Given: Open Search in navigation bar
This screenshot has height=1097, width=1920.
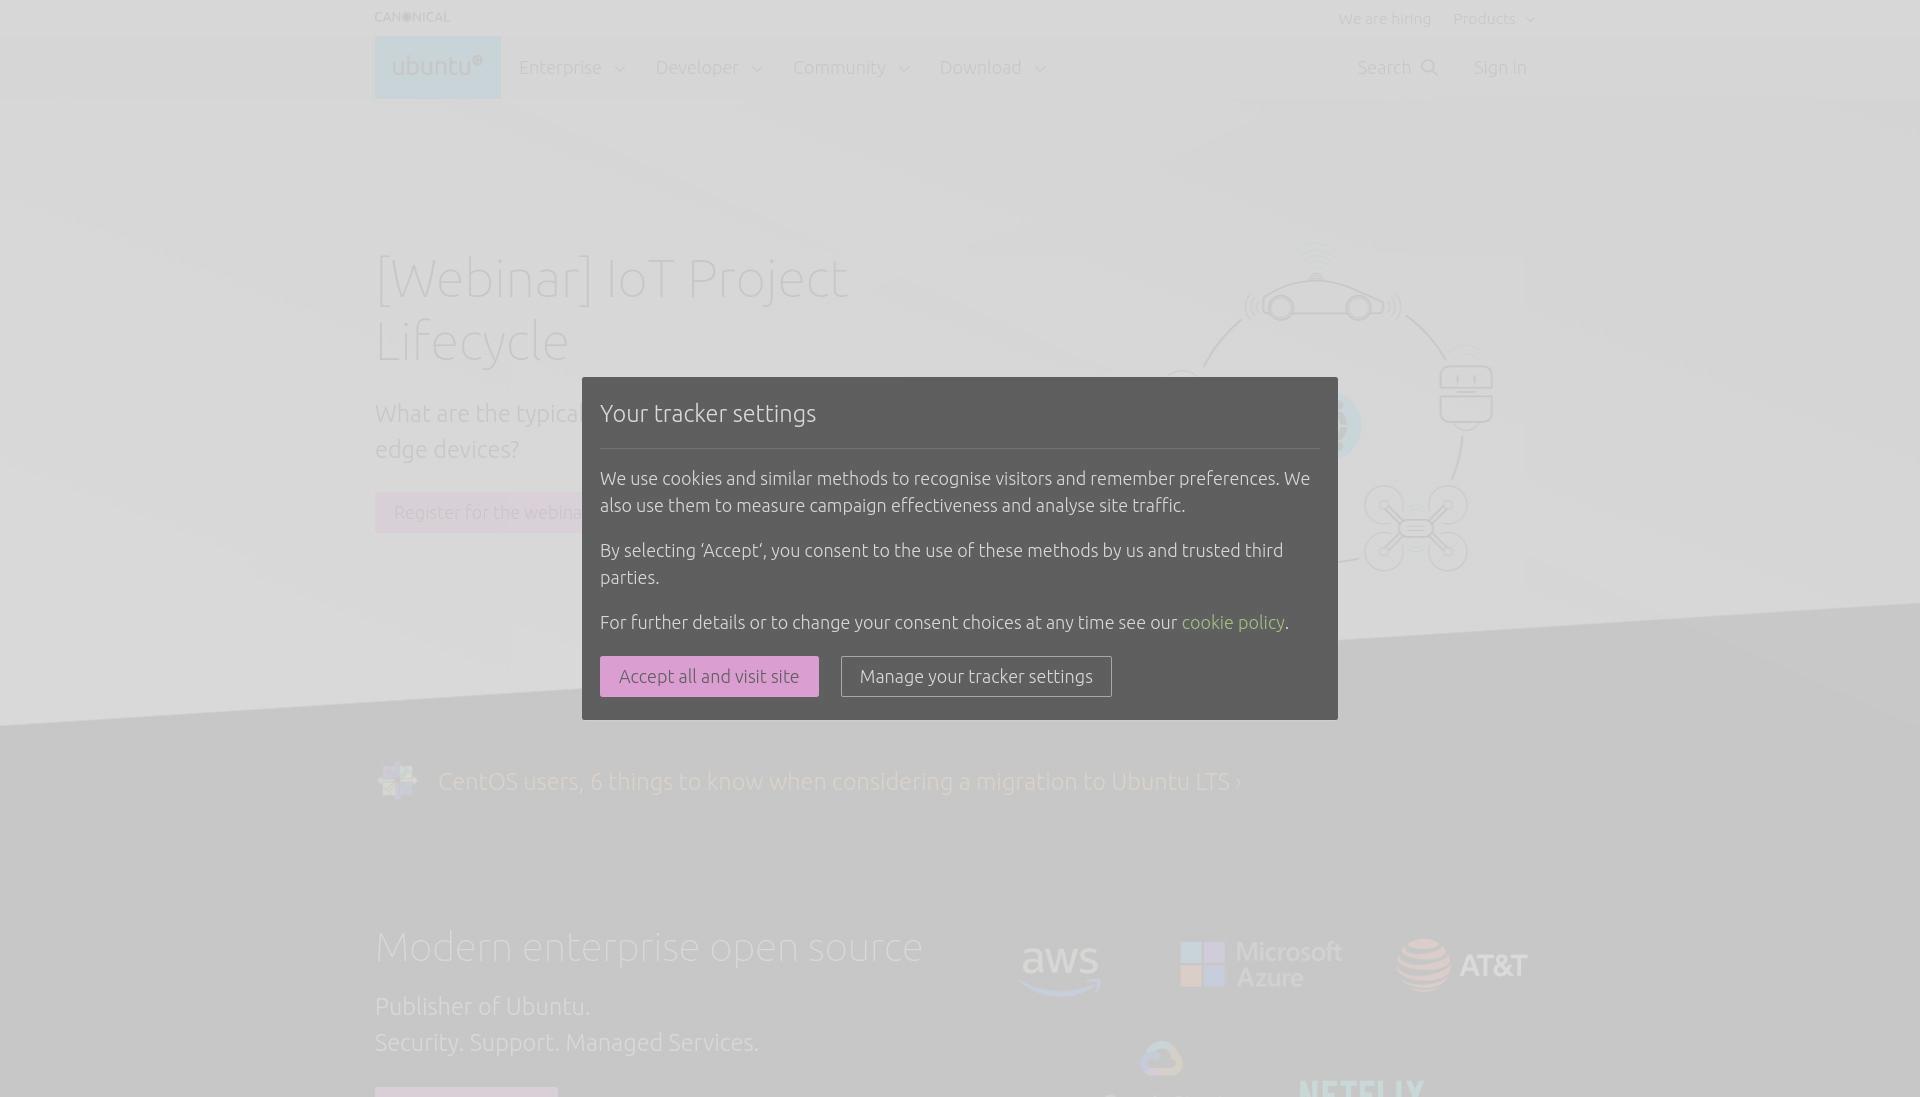Looking at the screenshot, I should [x=1397, y=68].
